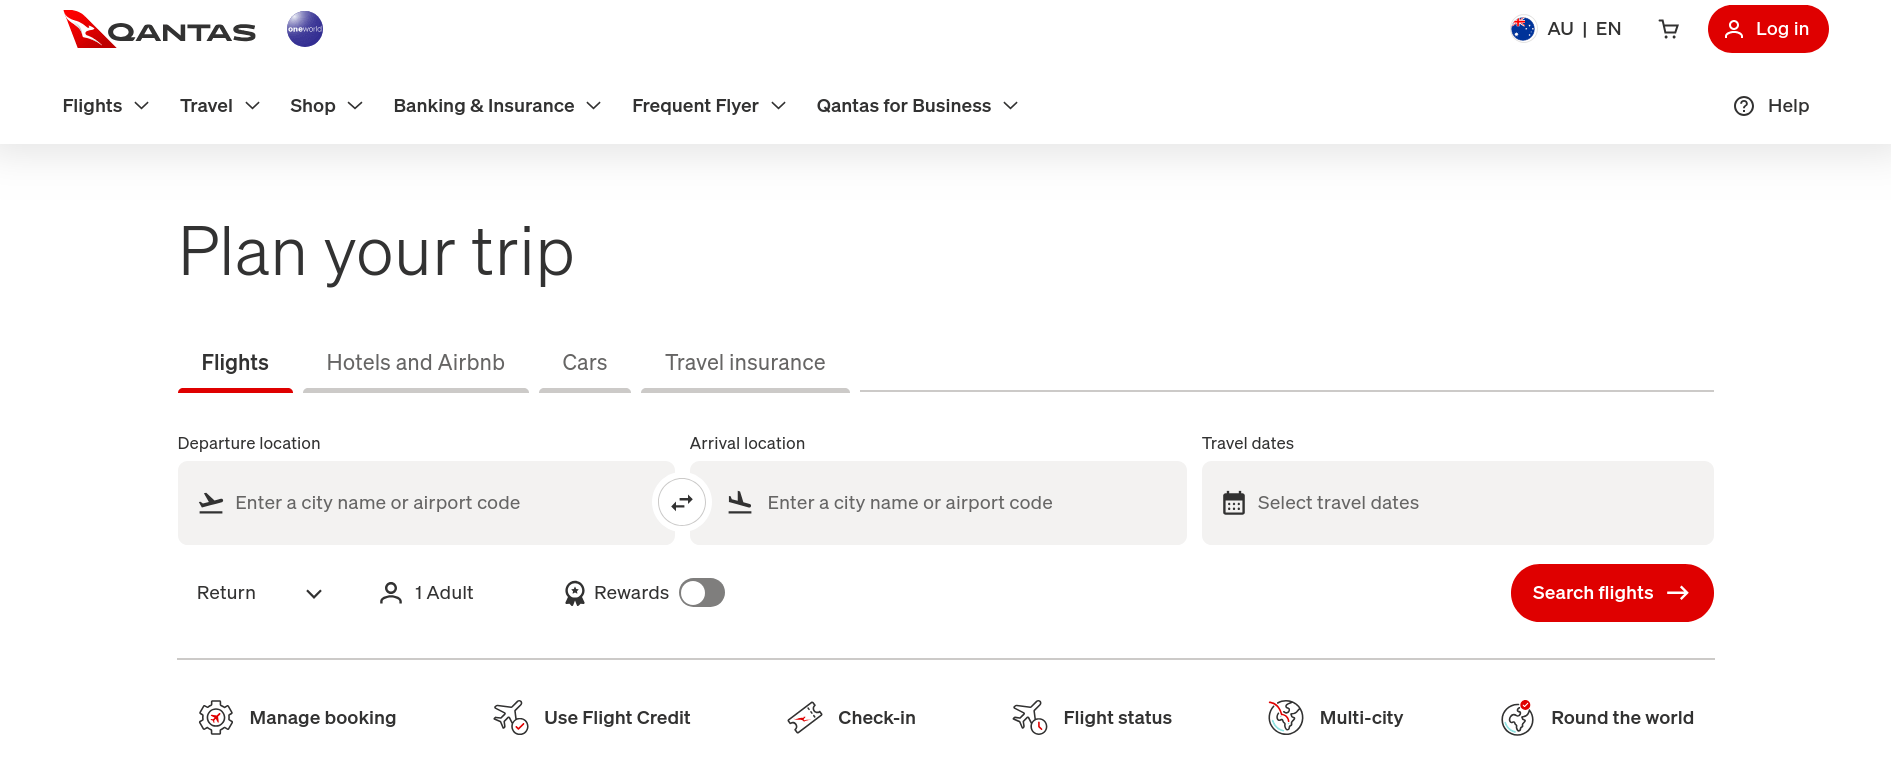Screen dimensions: 1891x758
Task: Click the Check-in ticket icon
Action: [x=805, y=718]
